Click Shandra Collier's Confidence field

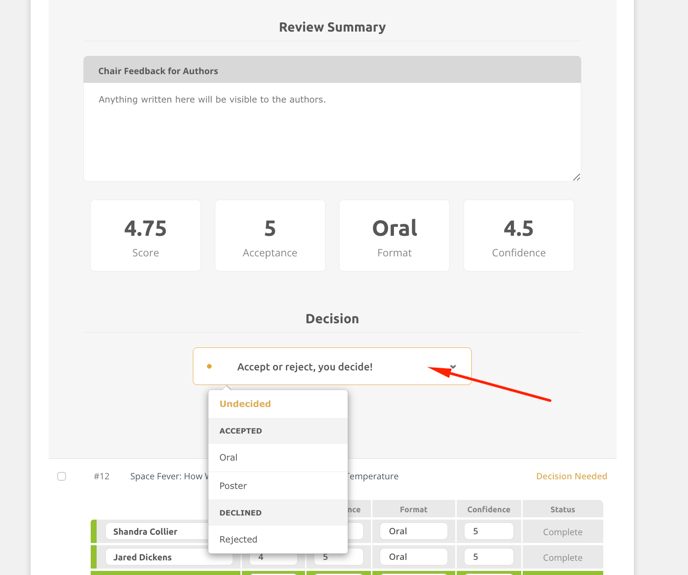(x=488, y=532)
